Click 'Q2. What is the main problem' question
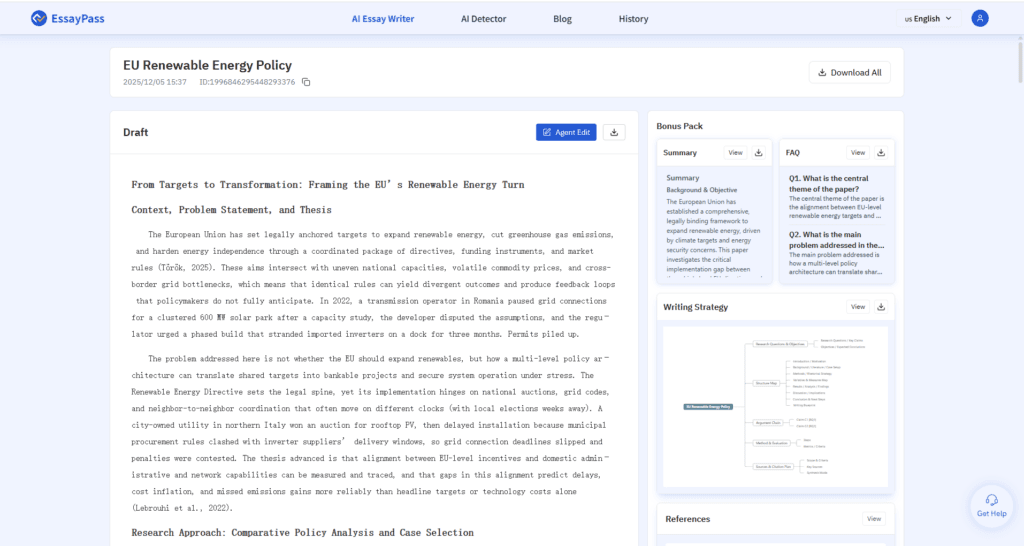Image resolution: width=1024 pixels, height=546 pixels. coord(837,240)
